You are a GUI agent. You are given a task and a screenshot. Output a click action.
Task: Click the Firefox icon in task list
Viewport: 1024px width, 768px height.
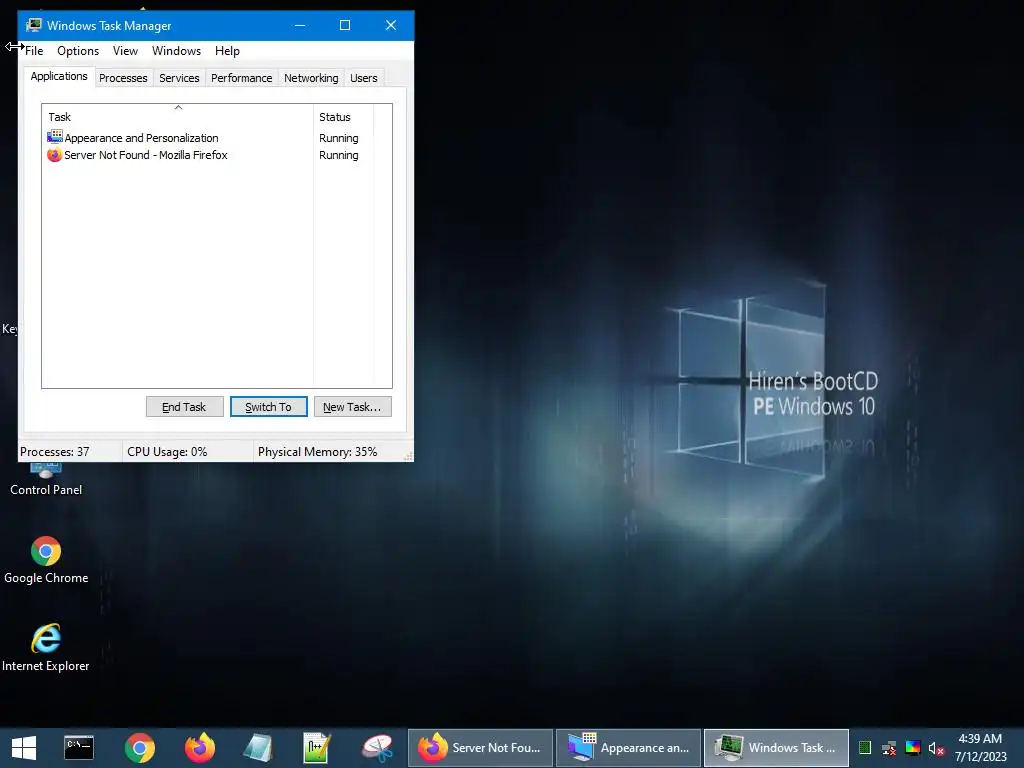[54, 155]
